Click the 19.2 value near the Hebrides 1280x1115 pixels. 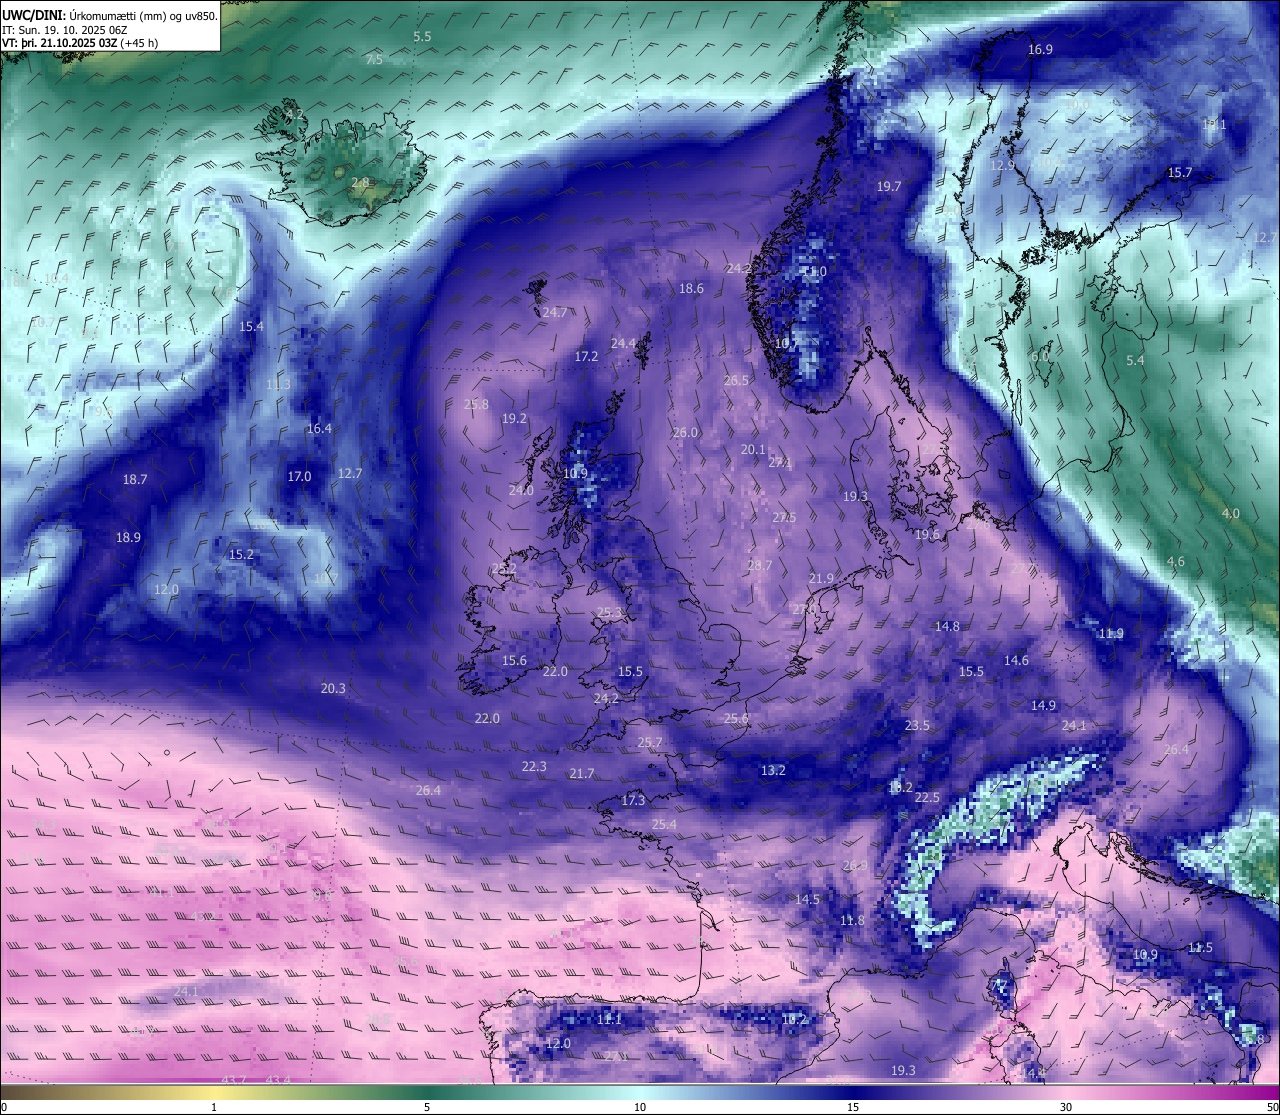[514, 419]
